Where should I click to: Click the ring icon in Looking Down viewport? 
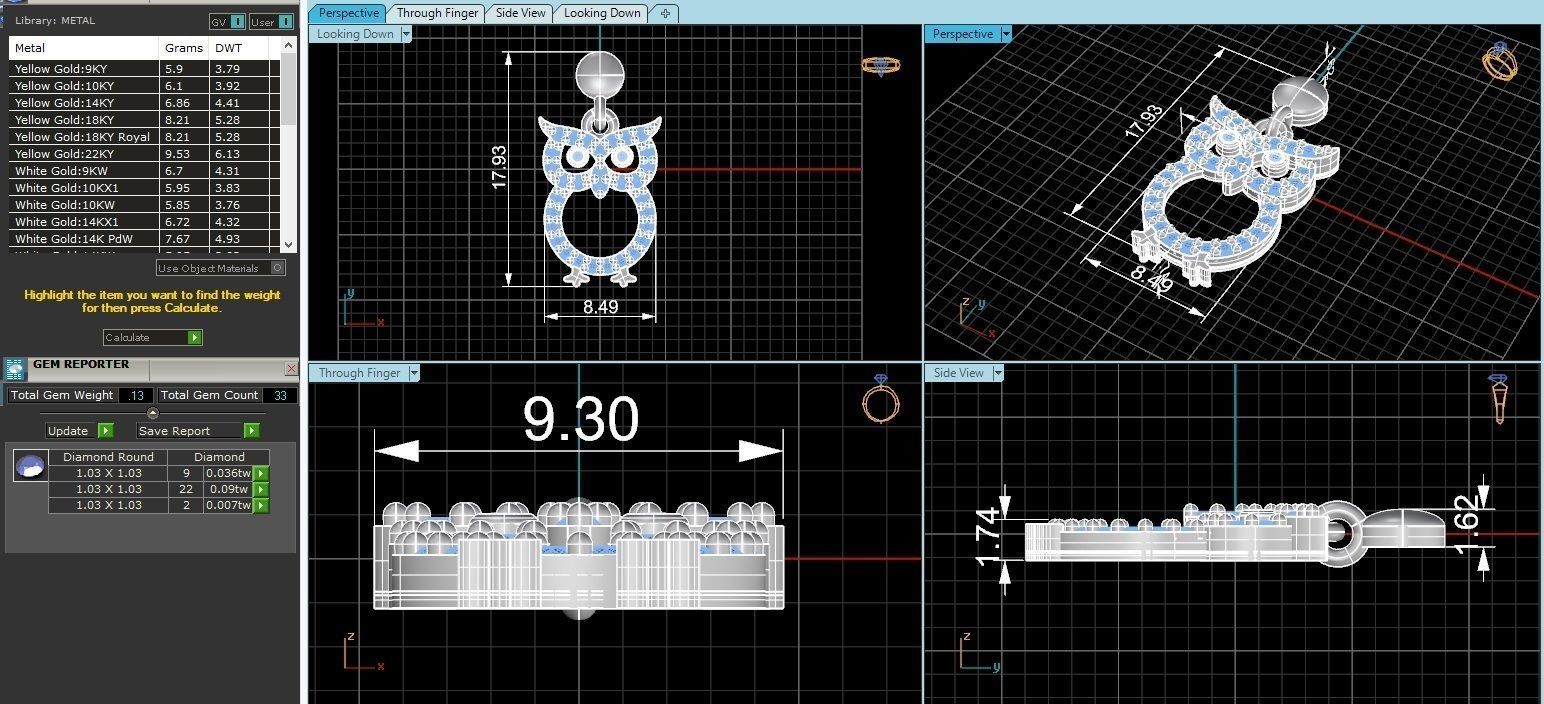point(881,65)
